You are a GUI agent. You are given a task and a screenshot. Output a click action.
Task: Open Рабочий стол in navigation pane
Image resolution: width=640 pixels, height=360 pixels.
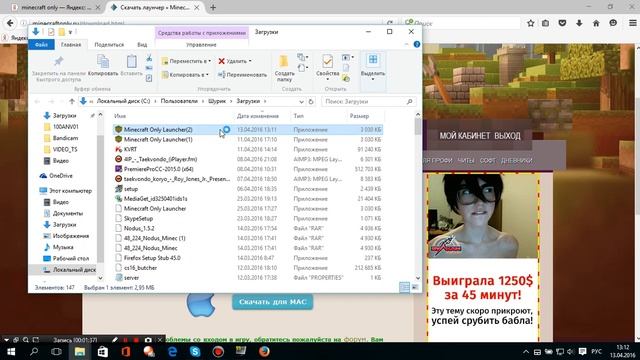click(70, 258)
